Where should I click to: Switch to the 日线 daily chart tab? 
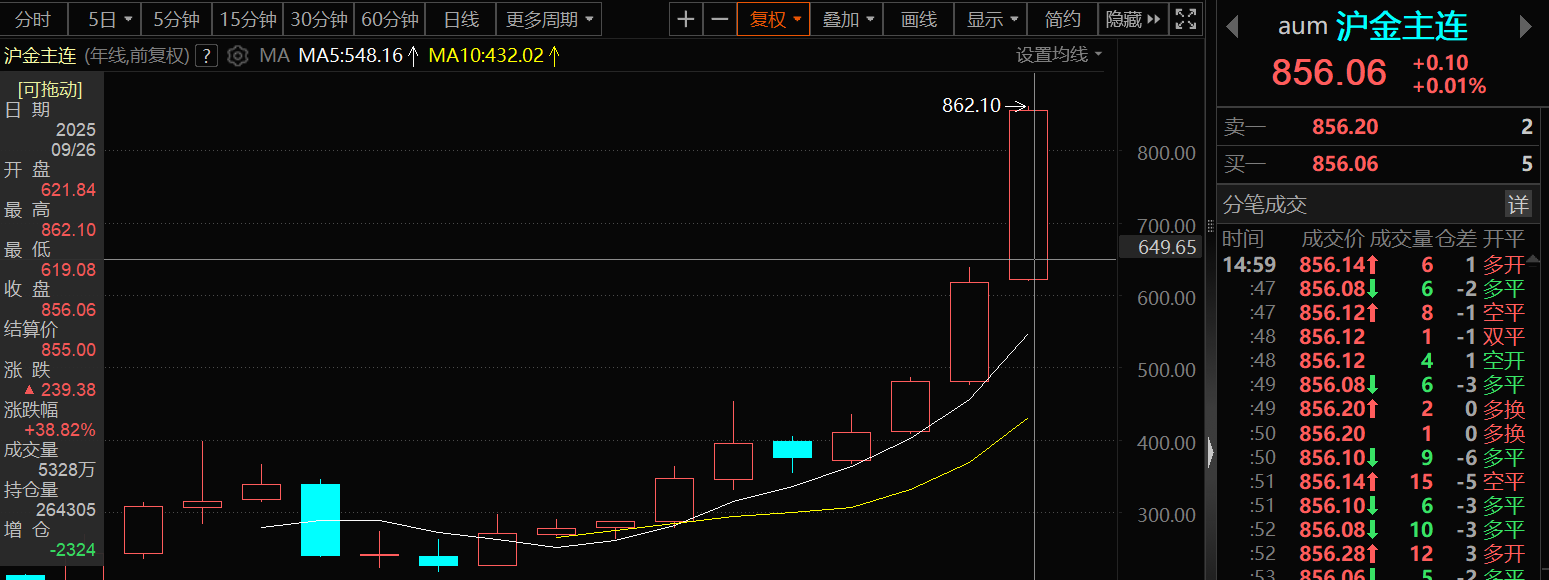(x=460, y=19)
